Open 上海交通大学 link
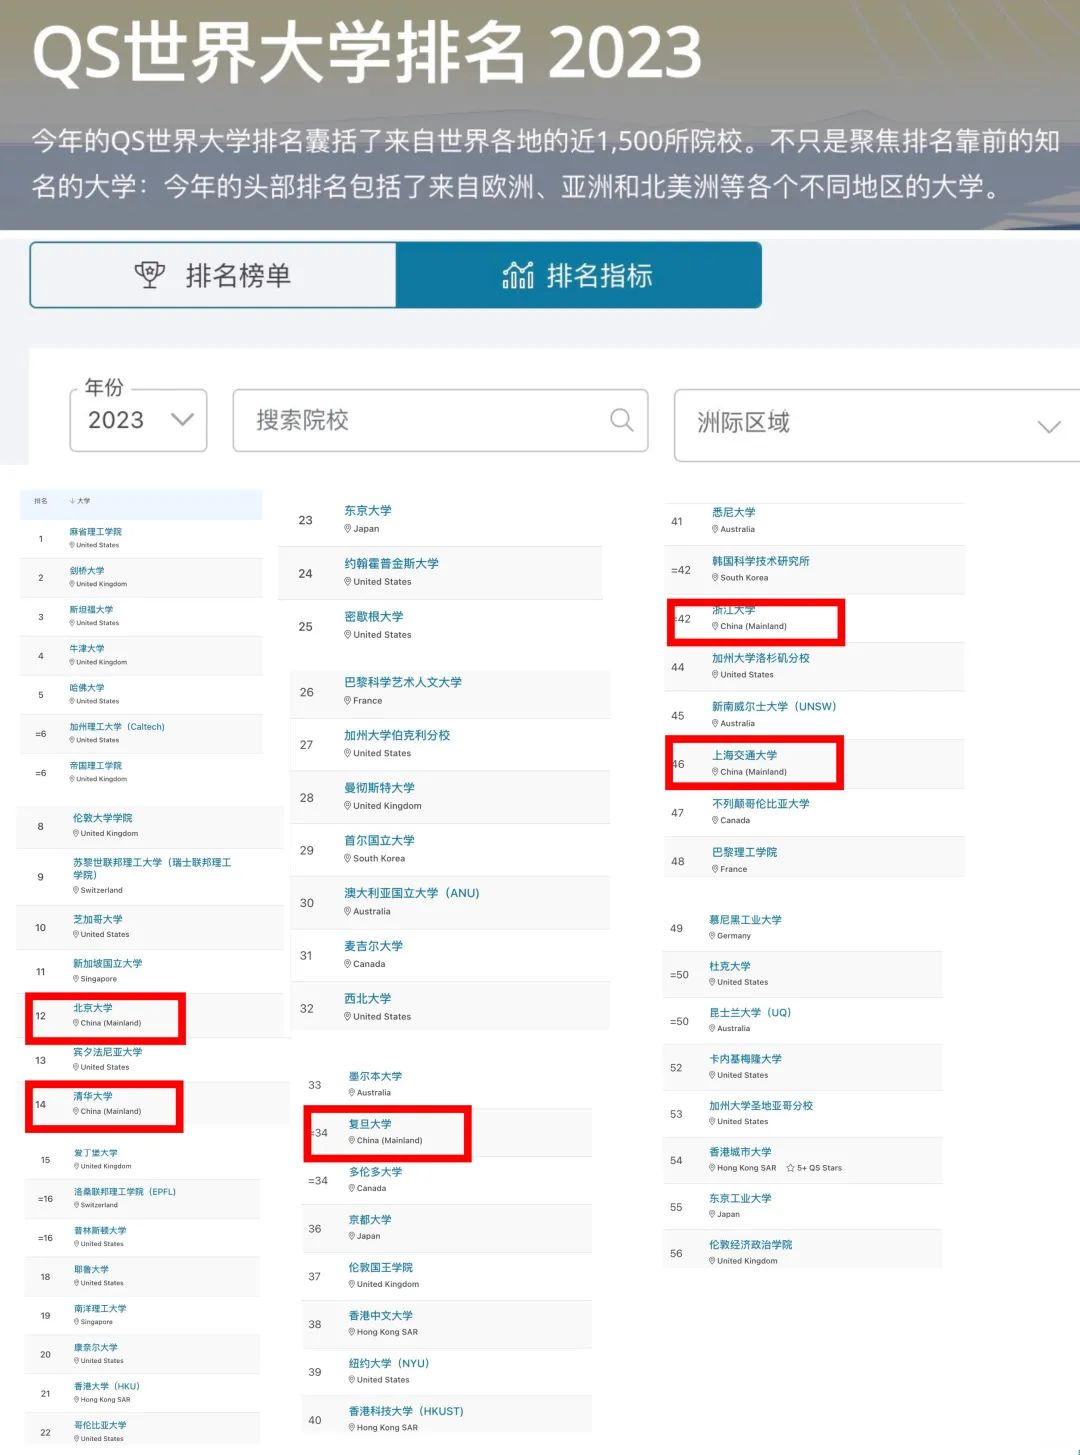The image size is (1080, 1455). point(745,755)
